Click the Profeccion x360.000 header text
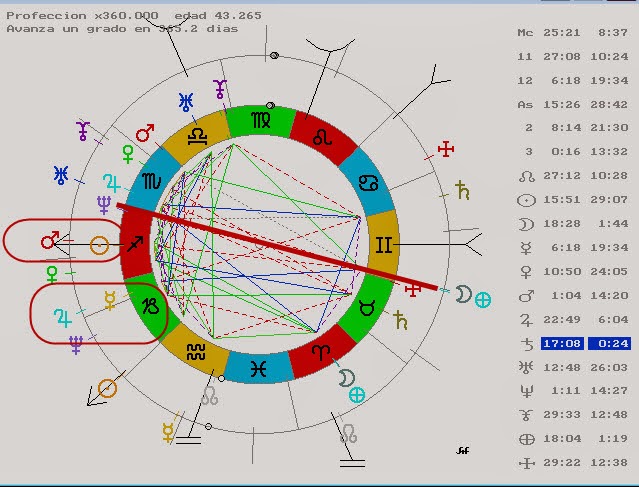Screen dimensions: 639x487 click(82, 15)
